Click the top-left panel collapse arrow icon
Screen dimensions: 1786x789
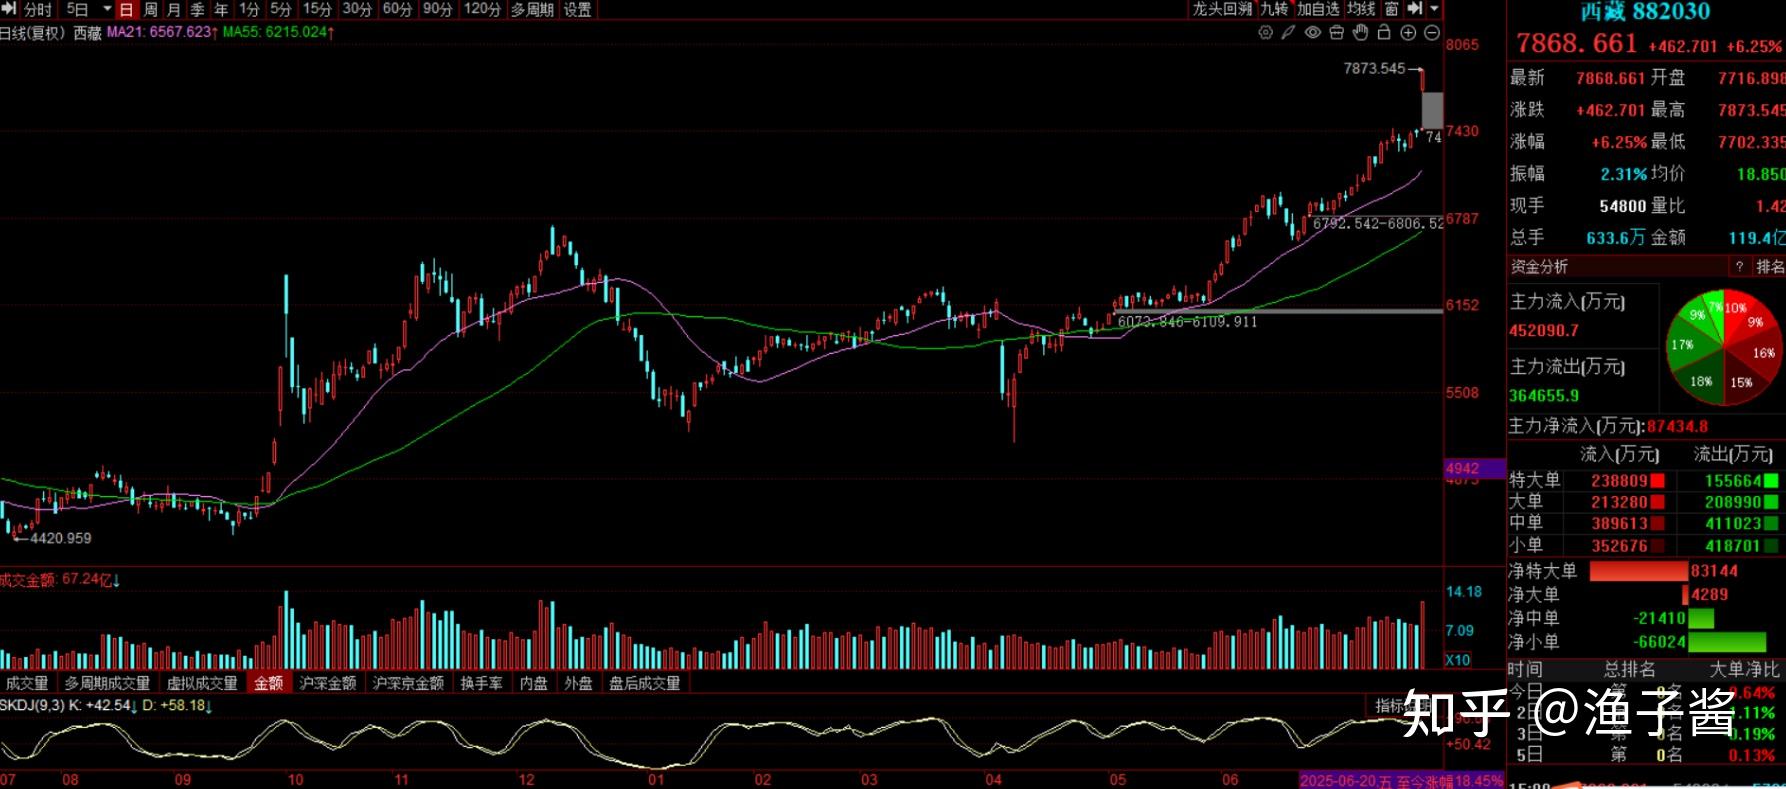(9, 9)
